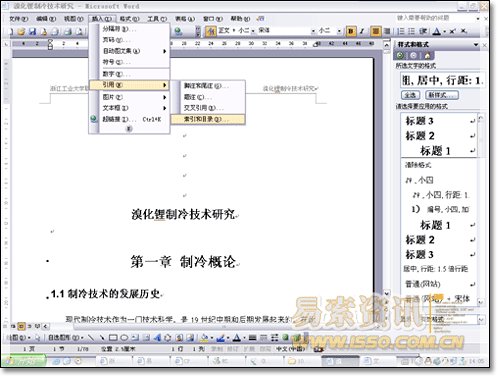Click the task pane back arrow icon
The width and height of the screenshot is (500, 378).
point(400,56)
